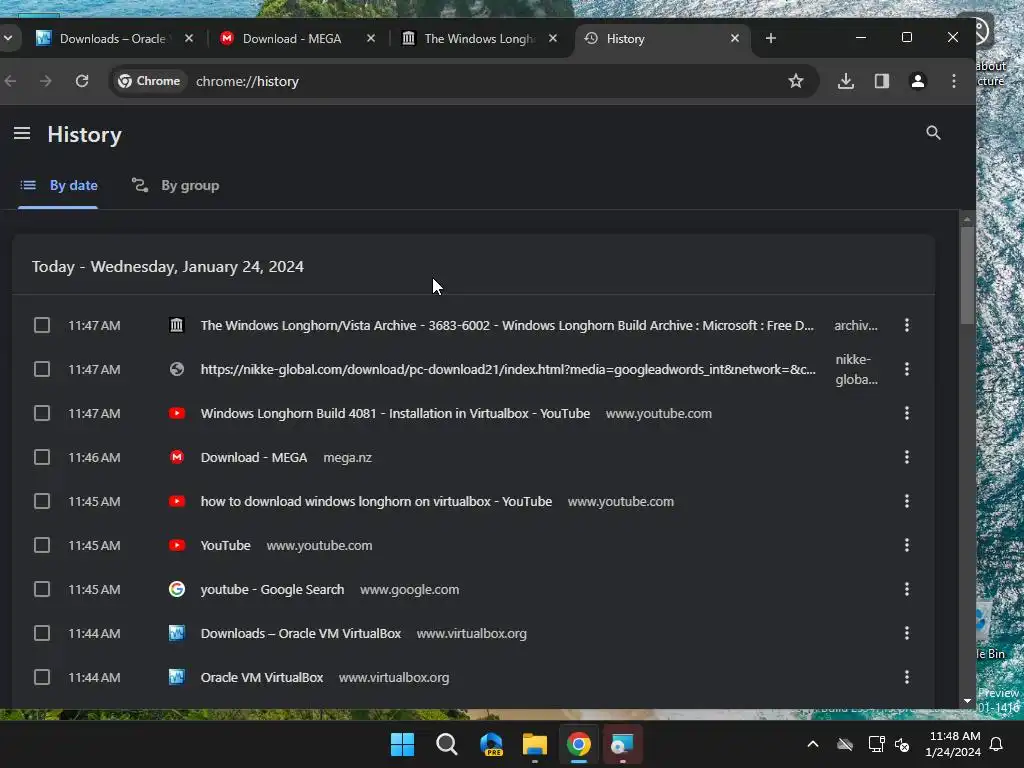Open actions menu for Download - MEGA entry
Viewport: 1024px width, 768px height.
(x=906, y=457)
